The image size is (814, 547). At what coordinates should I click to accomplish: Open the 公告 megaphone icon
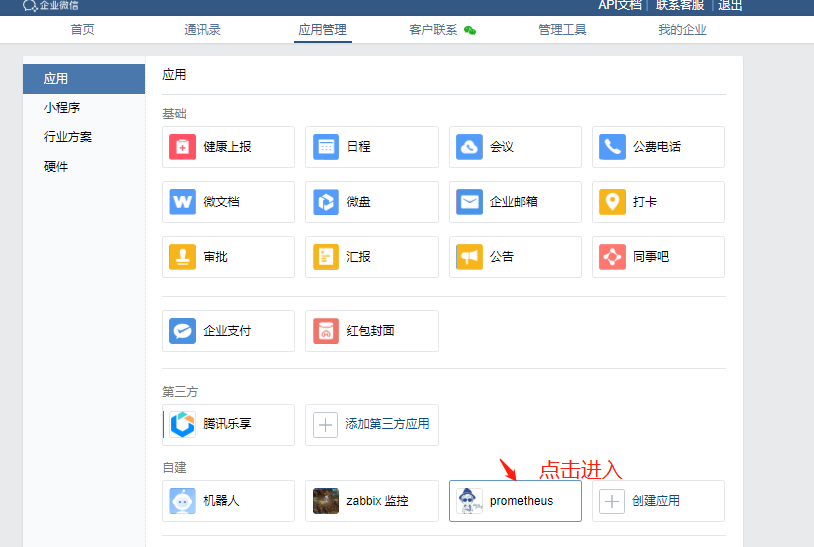click(x=469, y=257)
